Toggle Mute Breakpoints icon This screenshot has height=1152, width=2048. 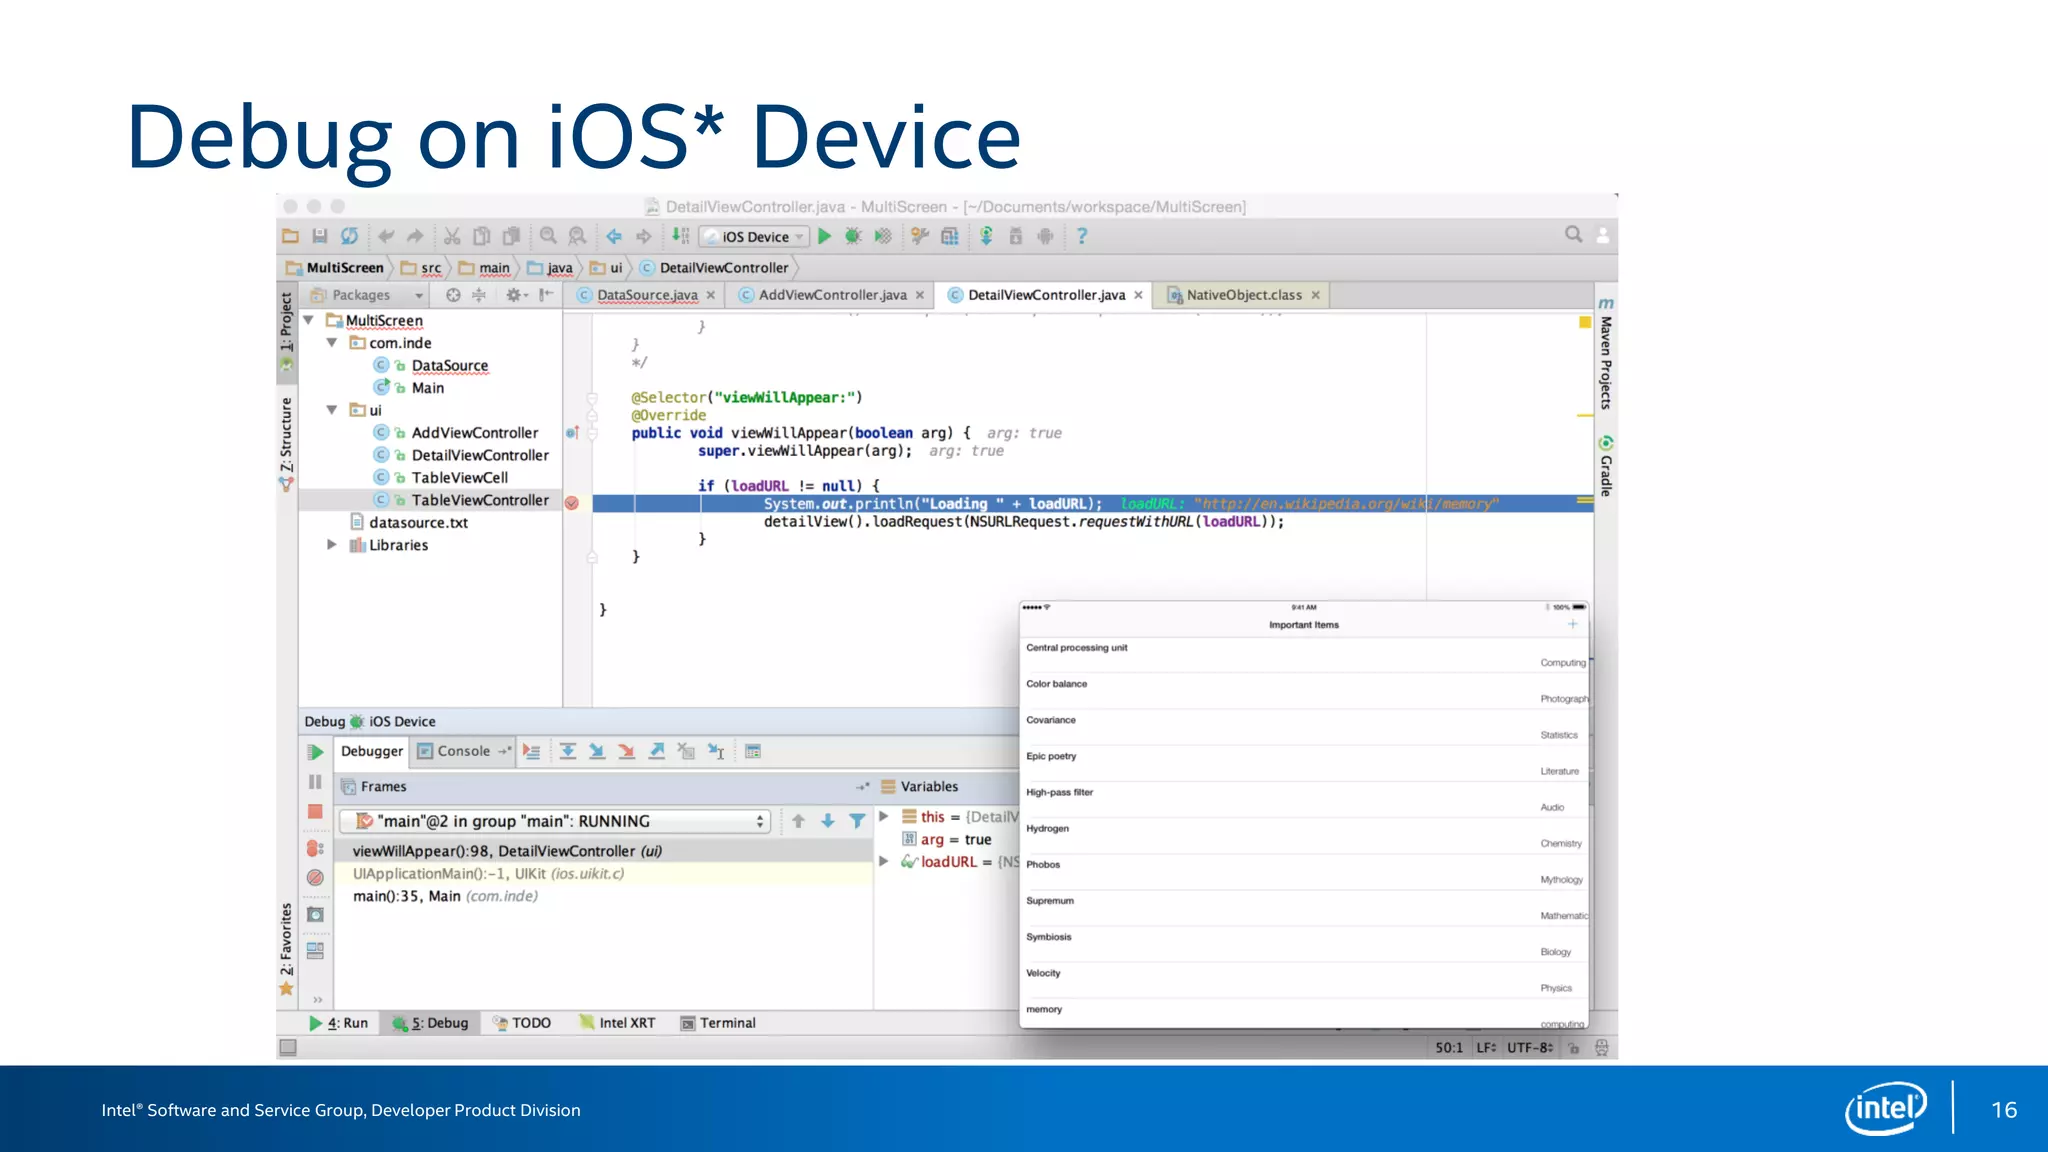click(x=315, y=878)
